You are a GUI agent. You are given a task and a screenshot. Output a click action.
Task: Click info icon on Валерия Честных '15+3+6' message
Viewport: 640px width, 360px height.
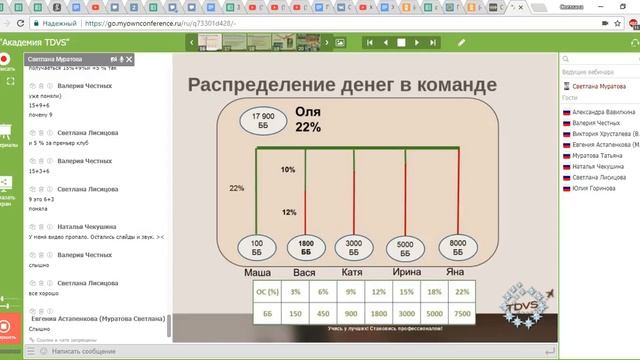50,161
